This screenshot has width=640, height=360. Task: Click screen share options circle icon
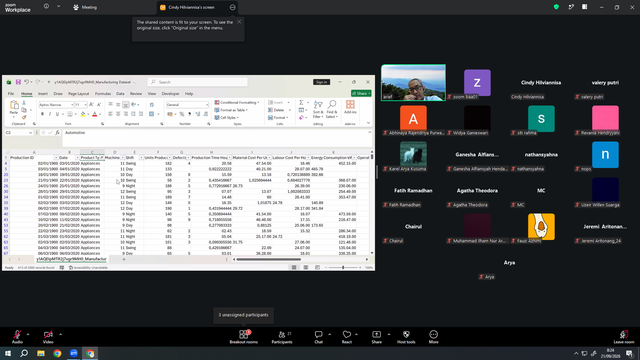pyautogui.click(x=233, y=7)
